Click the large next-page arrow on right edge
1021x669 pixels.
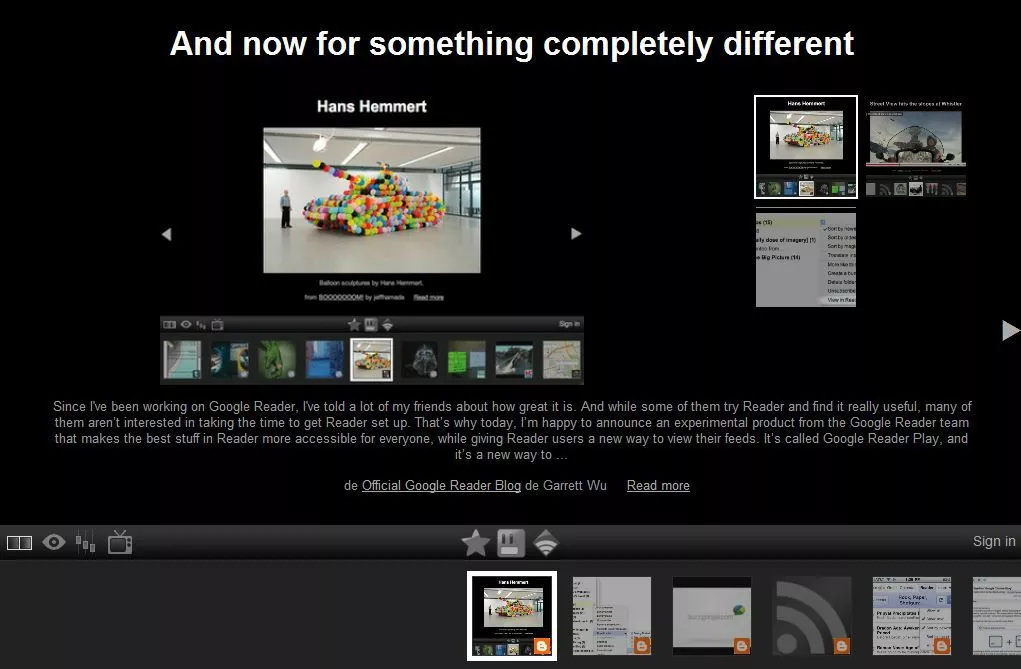1009,330
